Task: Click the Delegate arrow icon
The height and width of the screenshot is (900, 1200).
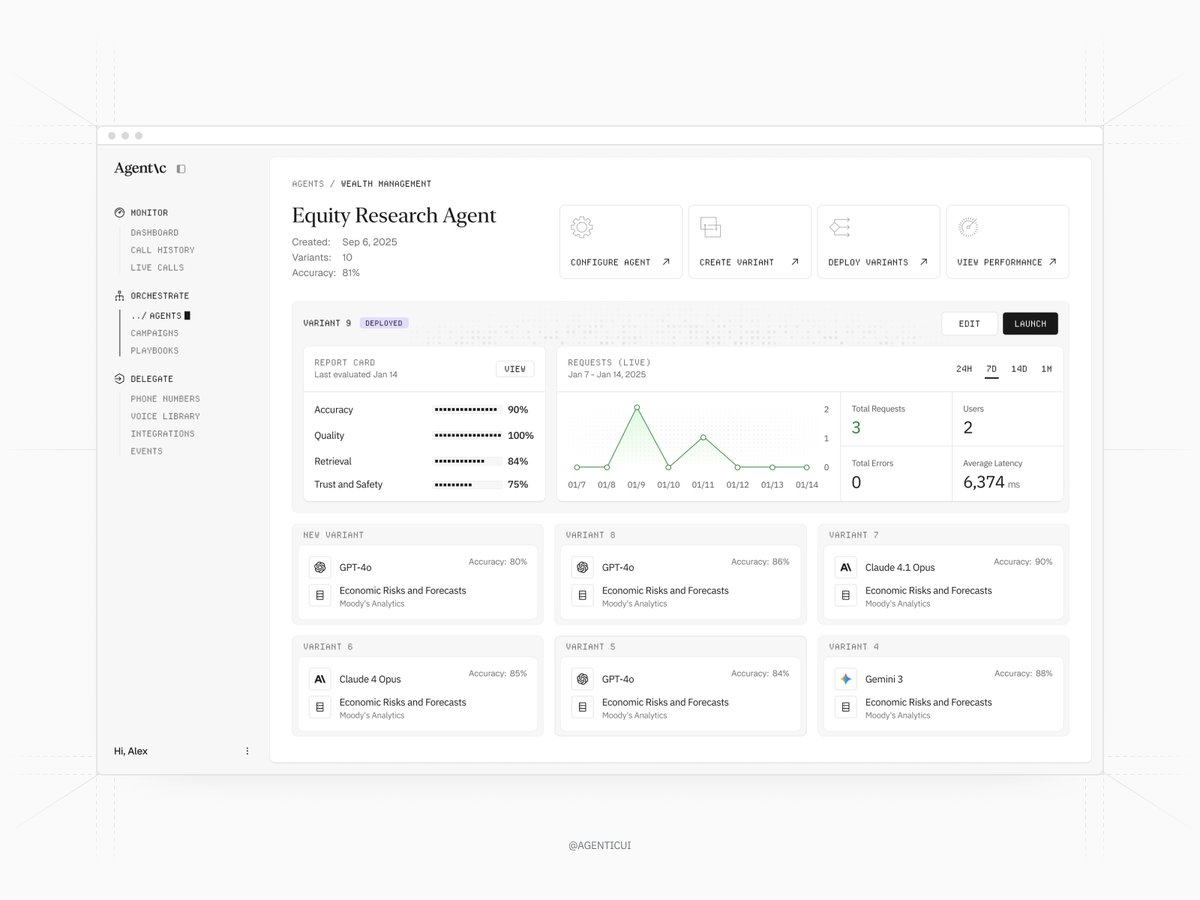Action: pyautogui.click(x=119, y=379)
